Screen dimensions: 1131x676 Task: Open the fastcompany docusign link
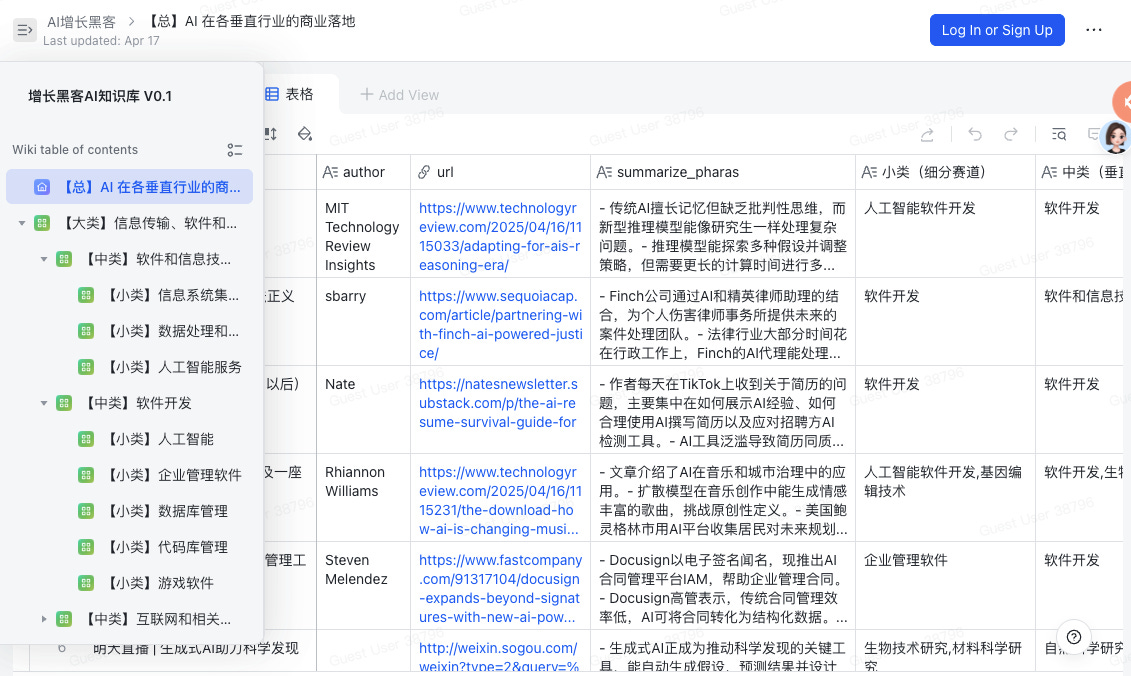coord(500,589)
